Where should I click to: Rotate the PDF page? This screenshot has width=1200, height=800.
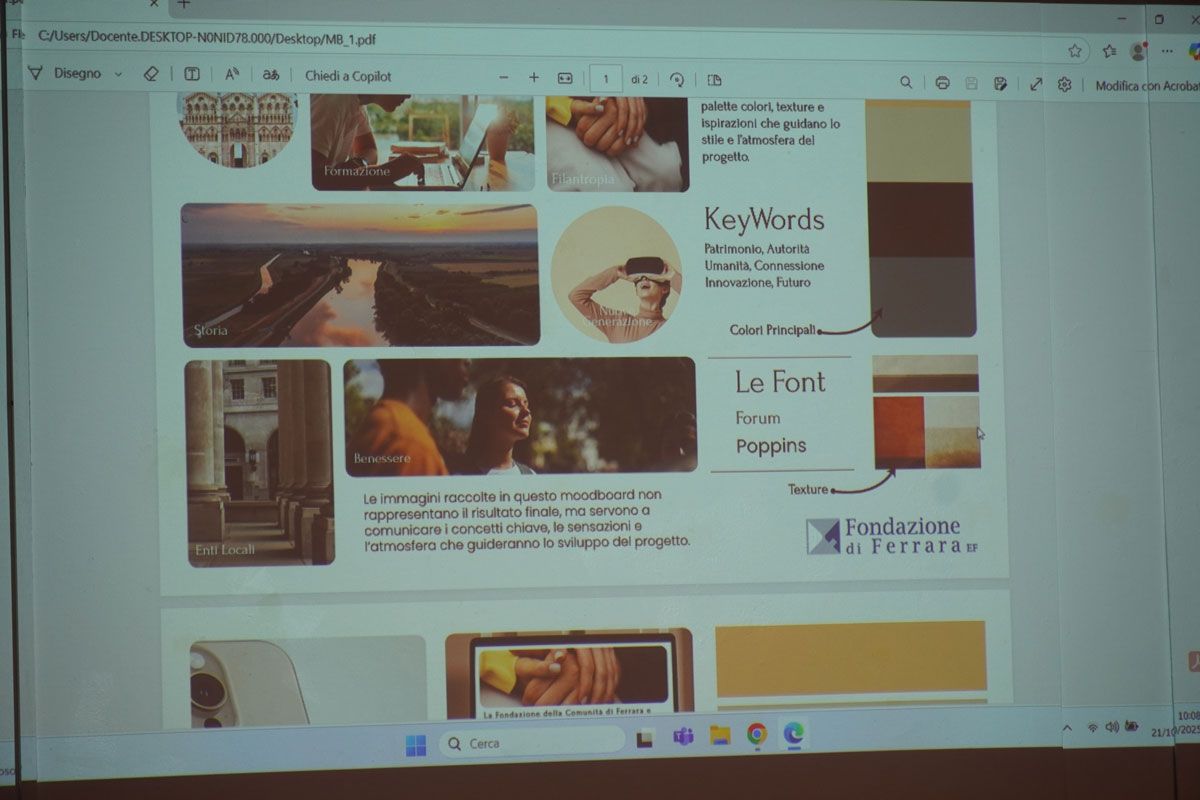pyautogui.click(x=677, y=80)
